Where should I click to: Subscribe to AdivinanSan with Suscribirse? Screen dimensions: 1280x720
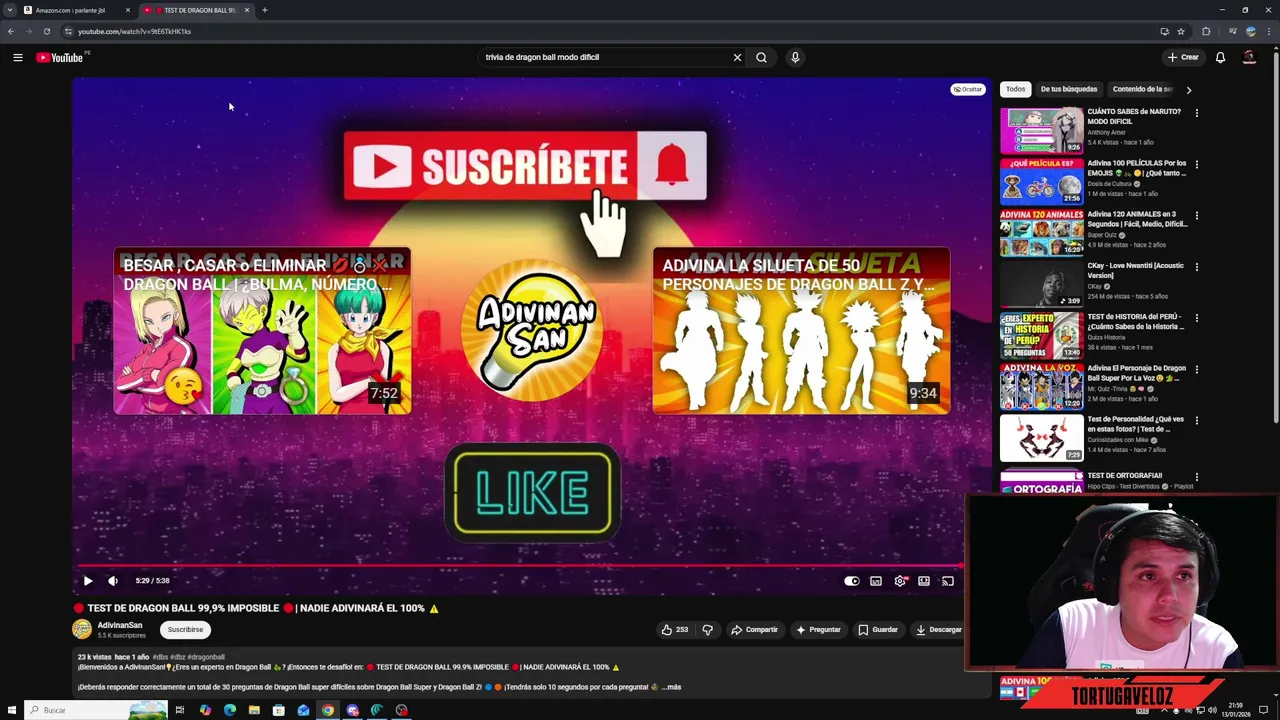point(185,630)
